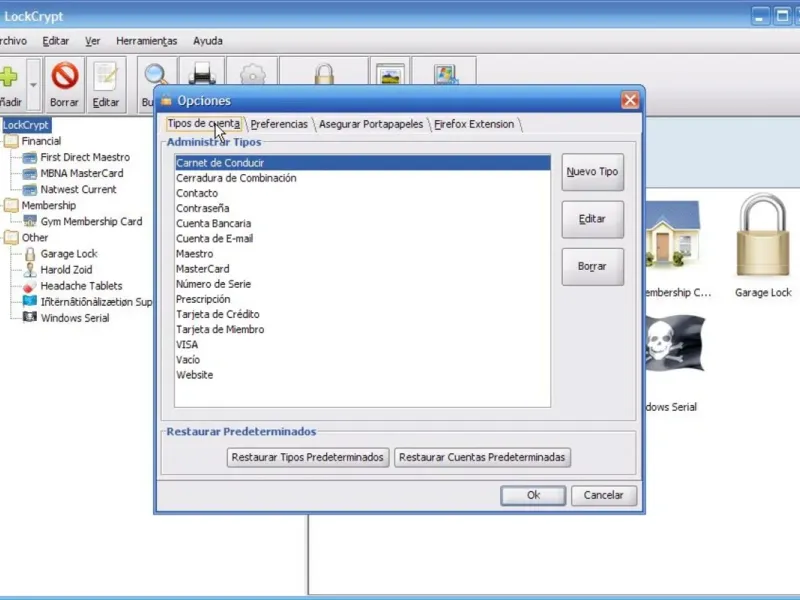
Task: Click the picture frame toolbar icon
Action: coord(390,74)
